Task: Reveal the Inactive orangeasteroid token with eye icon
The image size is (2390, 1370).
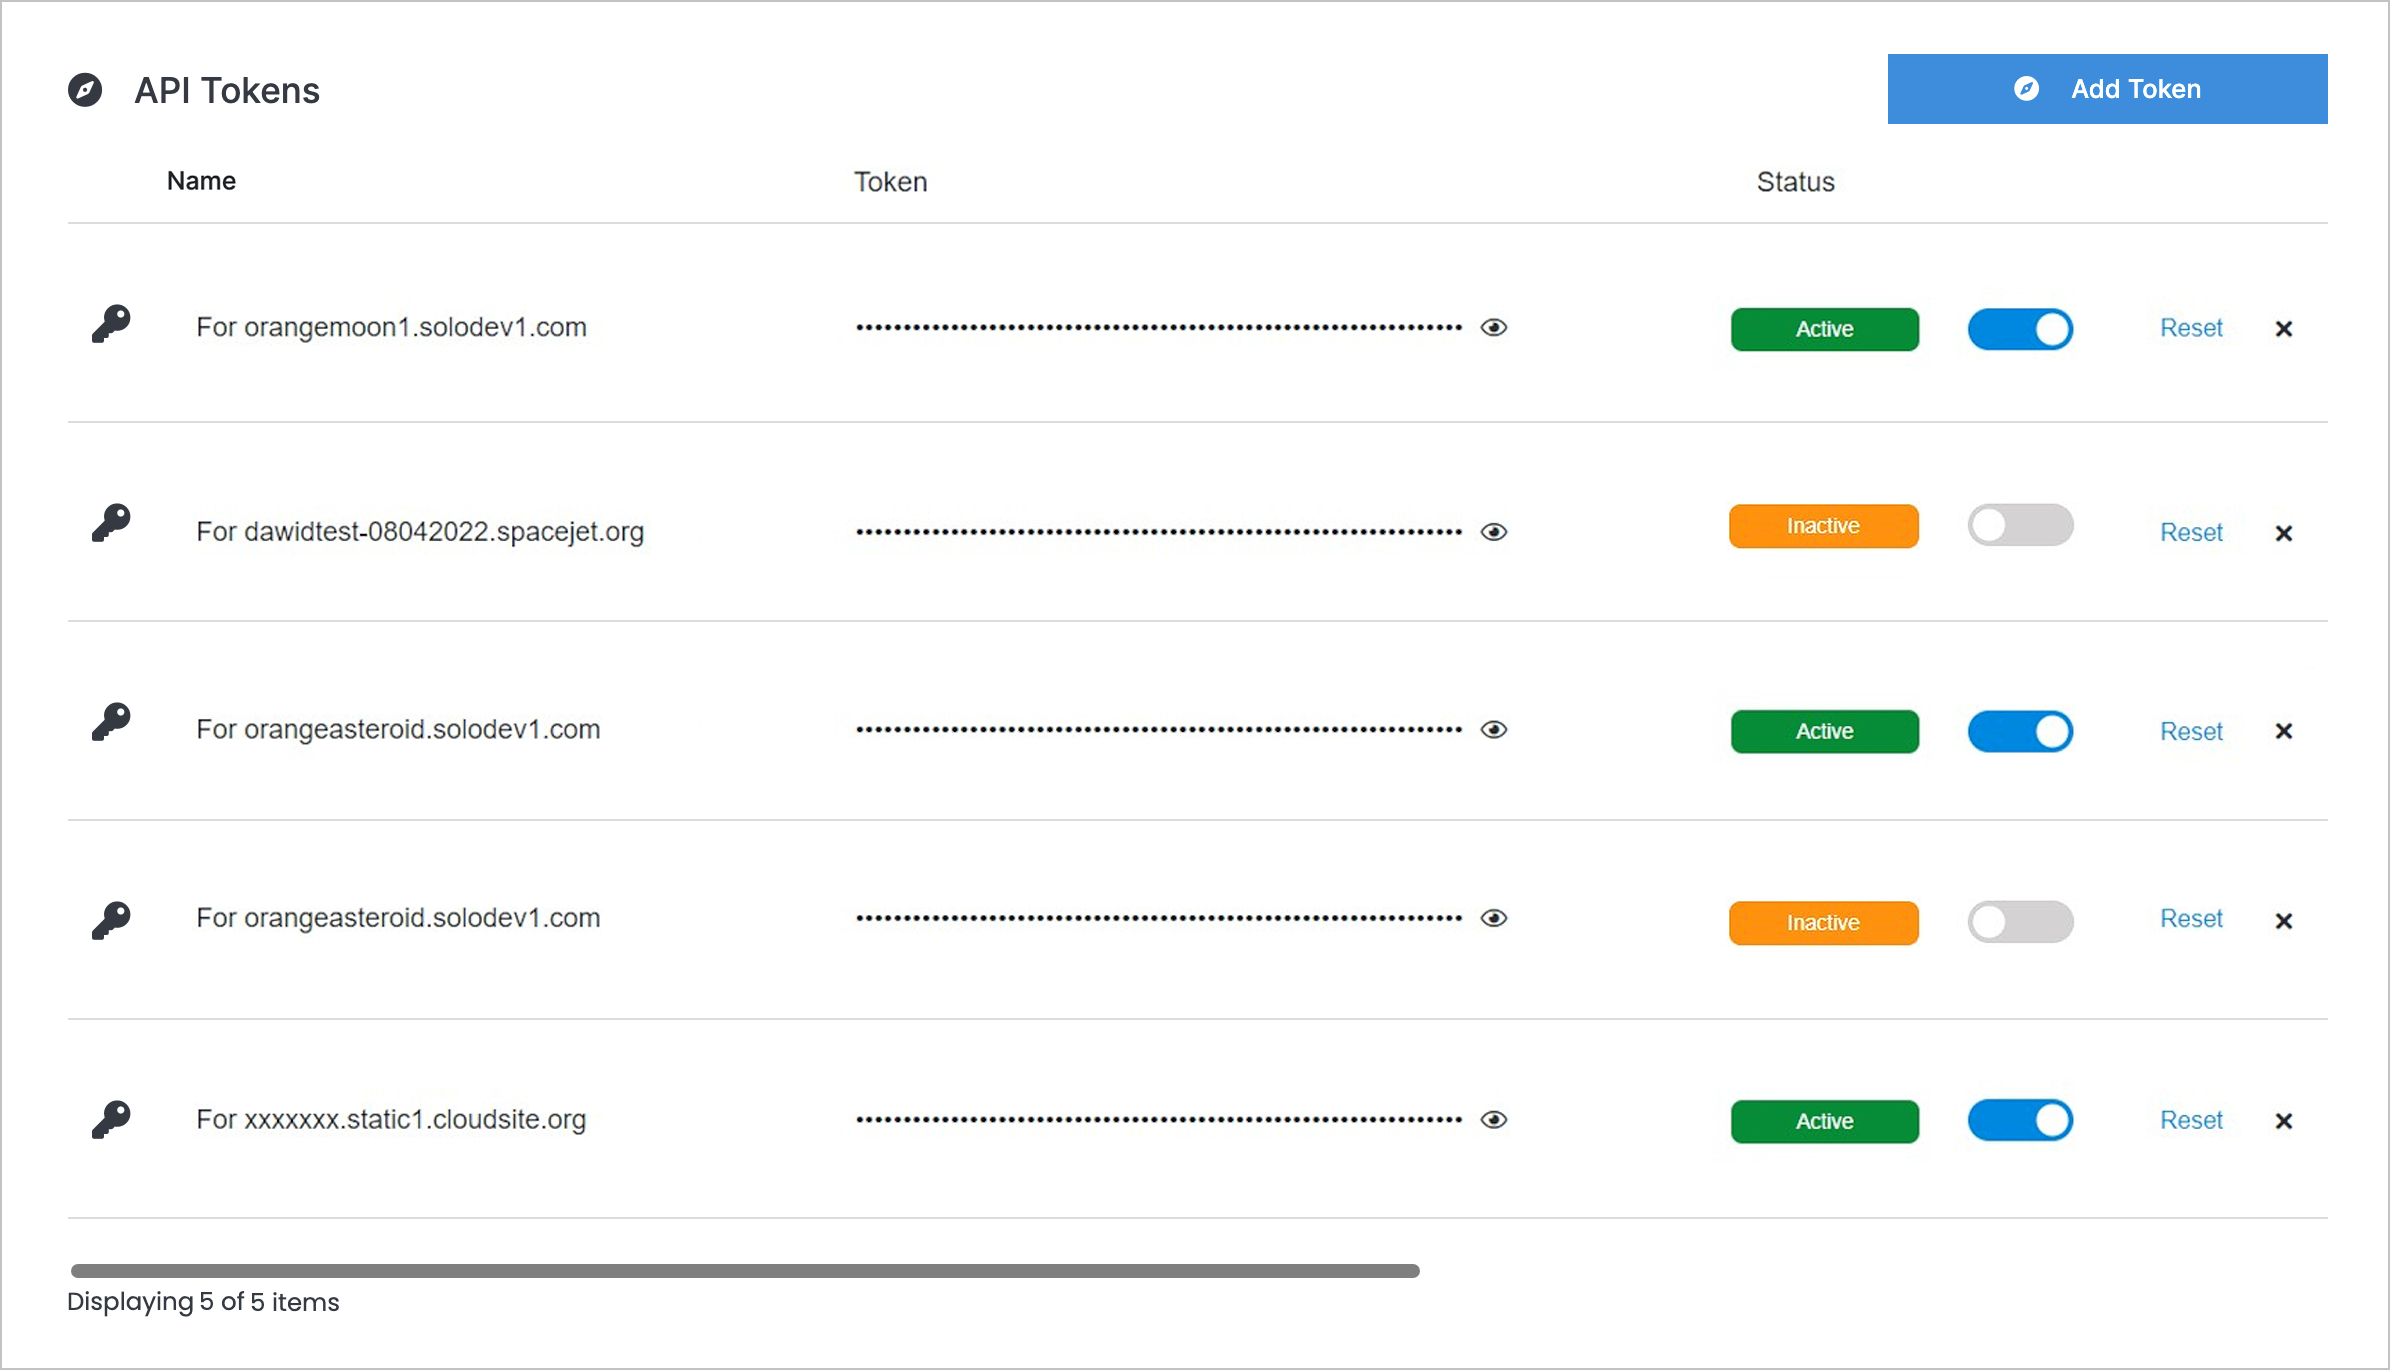Action: [x=1494, y=918]
